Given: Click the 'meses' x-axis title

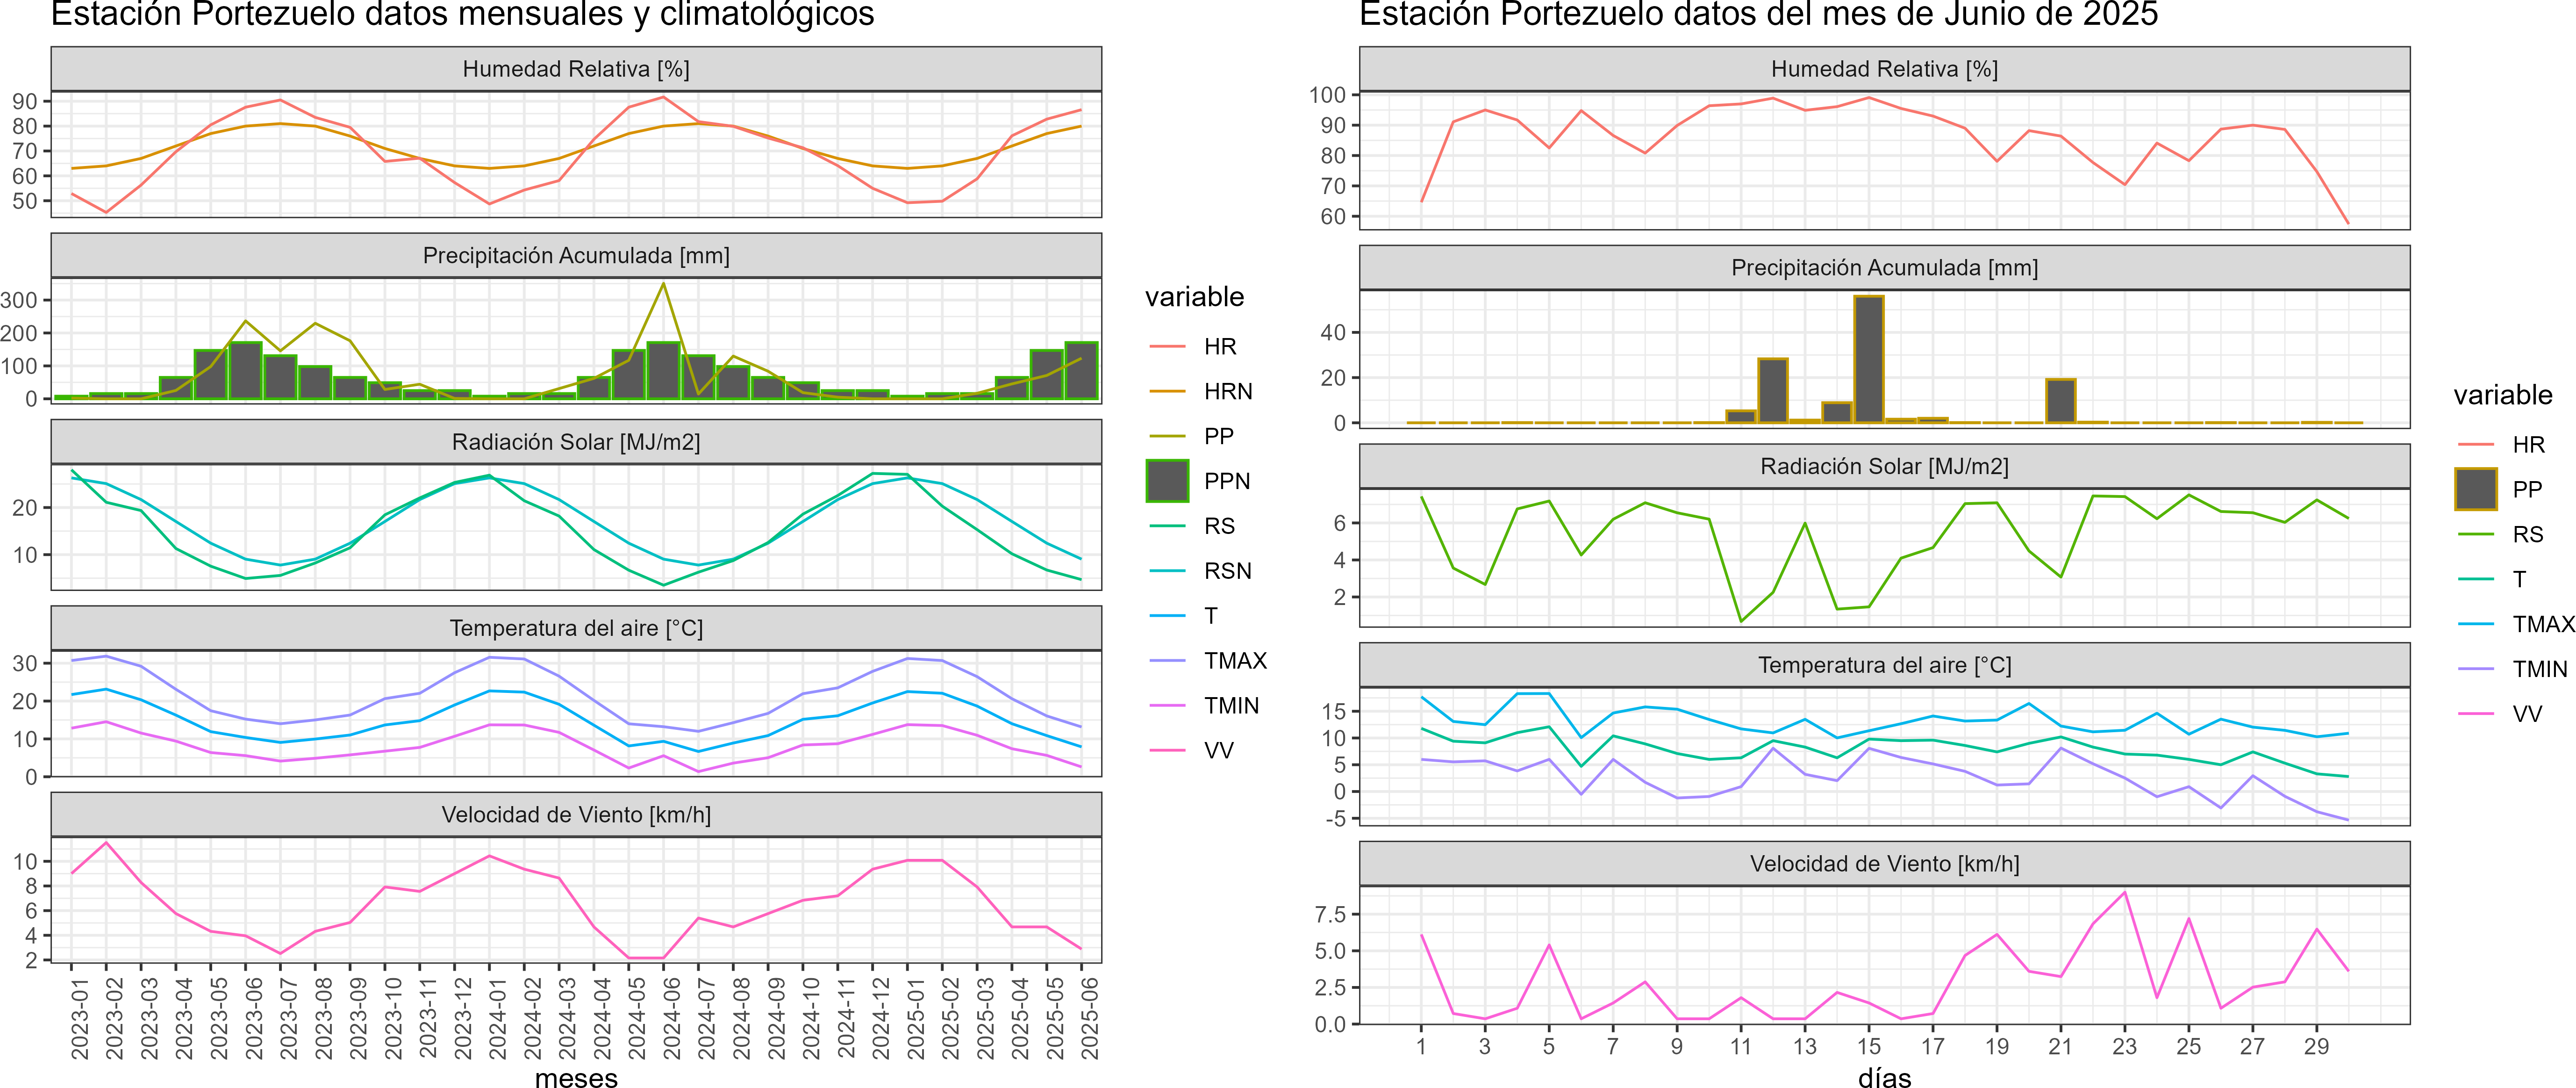Looking at the screenshot, I should 576,1078.
